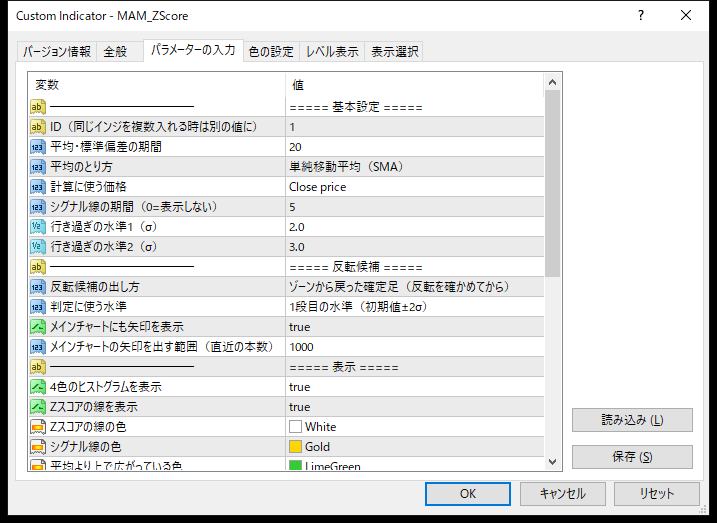The width and height of the screenshot is (717, 523).
Task: Click the icon beside 計算に使う価格
Action: pos(38,187)
